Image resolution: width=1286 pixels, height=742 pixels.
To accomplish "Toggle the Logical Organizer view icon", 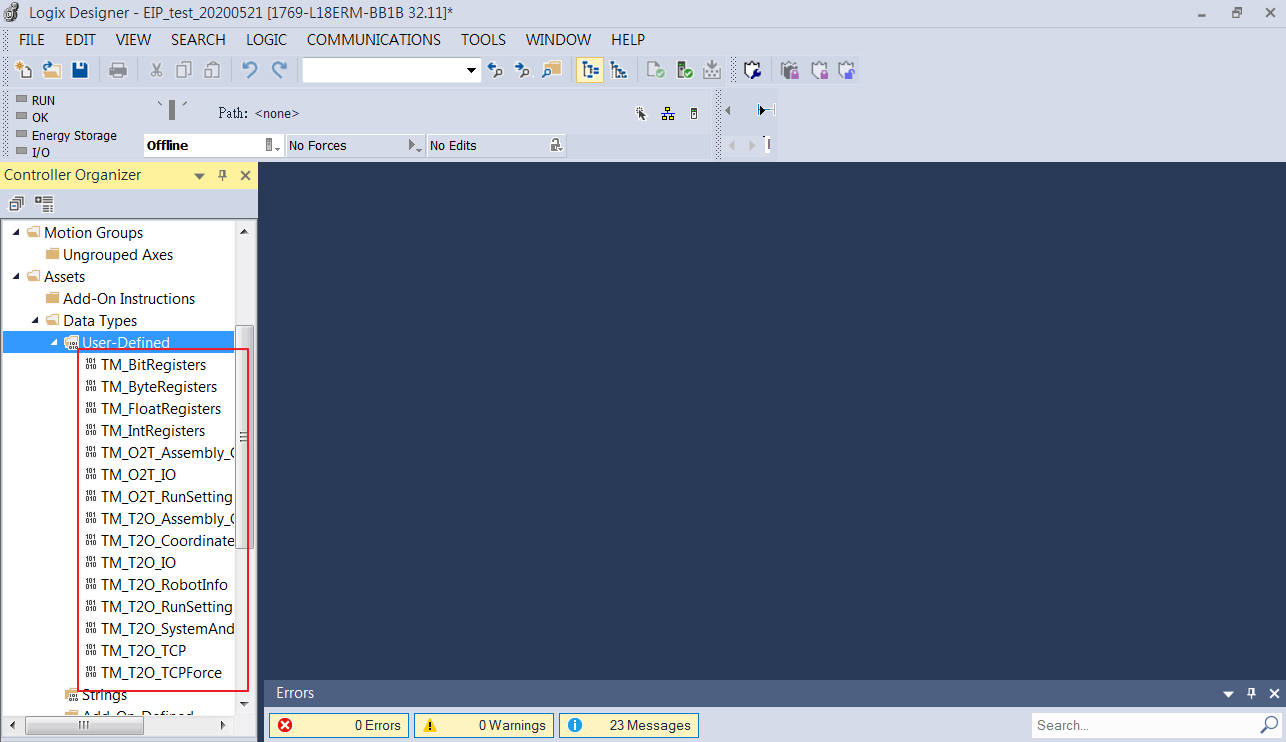I will pos(619,70).
